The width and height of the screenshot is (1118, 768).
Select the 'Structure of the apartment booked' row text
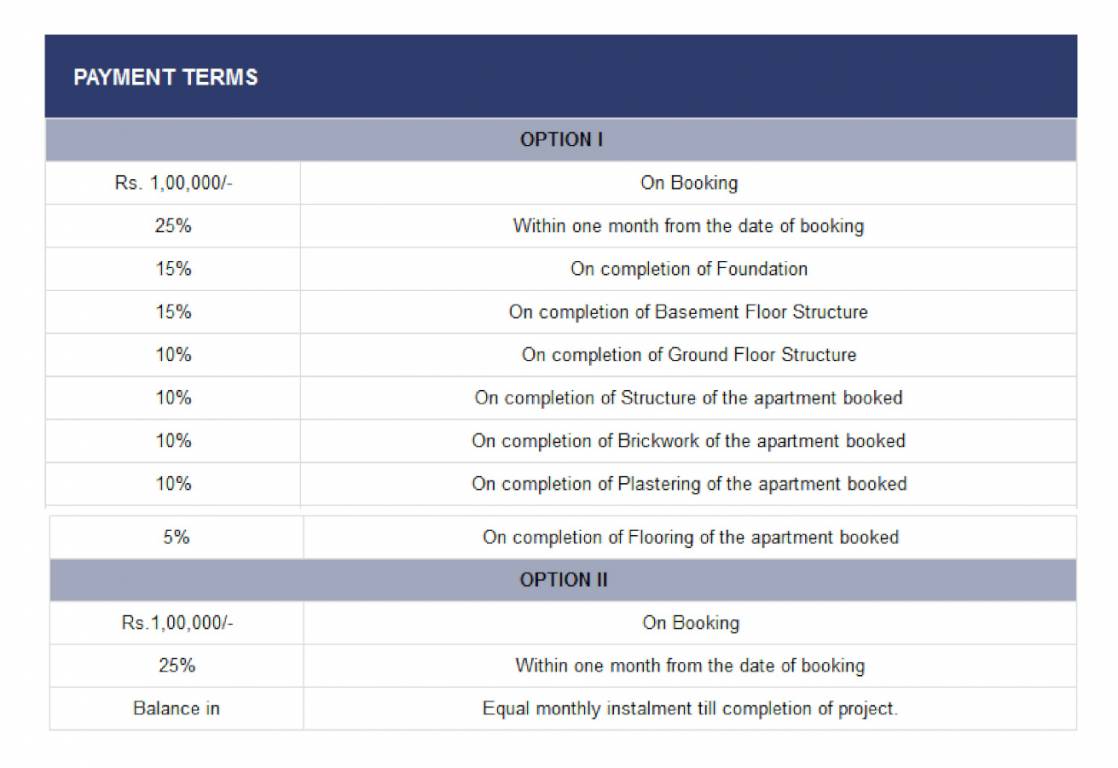(688, 398)
